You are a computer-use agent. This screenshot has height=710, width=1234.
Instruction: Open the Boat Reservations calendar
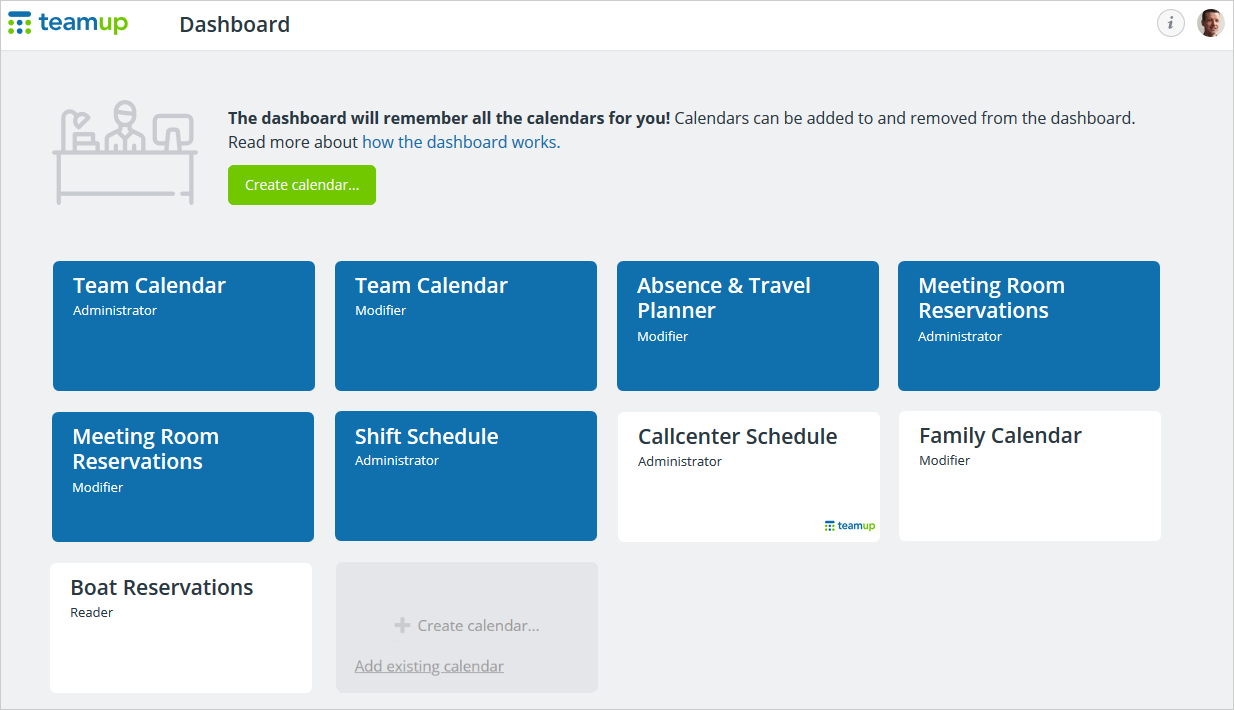tap(180, 627)
